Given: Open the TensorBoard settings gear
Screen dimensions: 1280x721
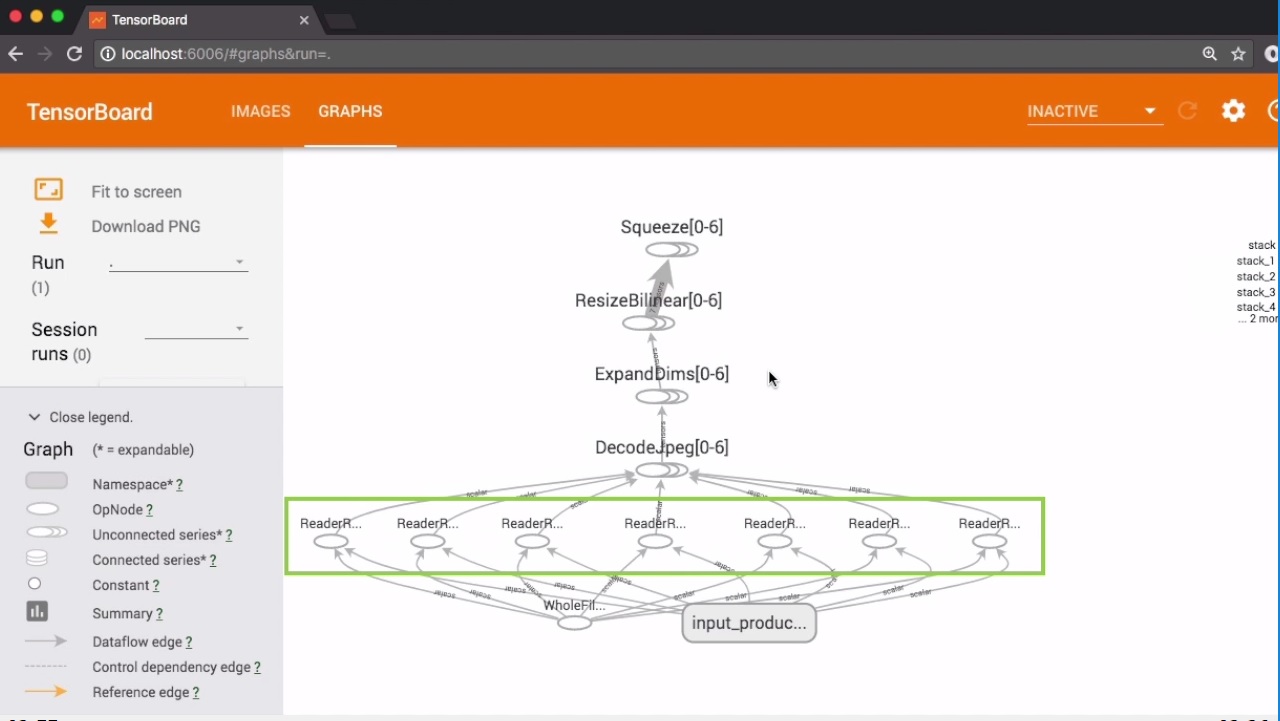Looking at the screenshot, I should (x=1233, y=111).
